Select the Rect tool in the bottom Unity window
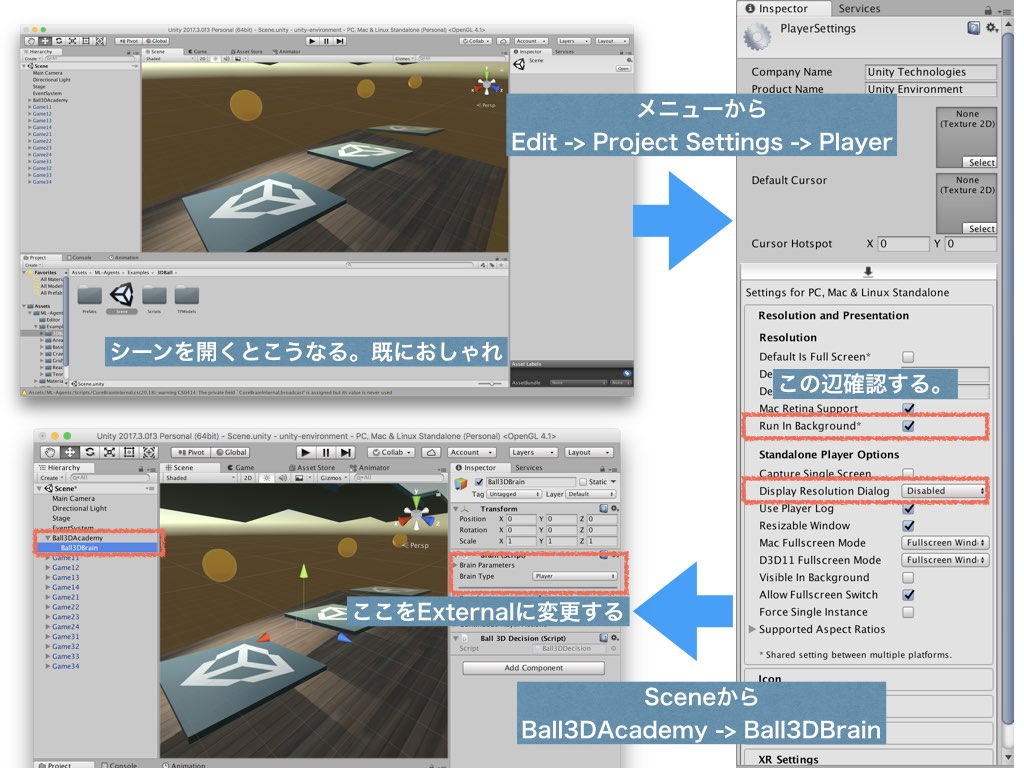Screen dimensions: 1024x768 (129, 452)
